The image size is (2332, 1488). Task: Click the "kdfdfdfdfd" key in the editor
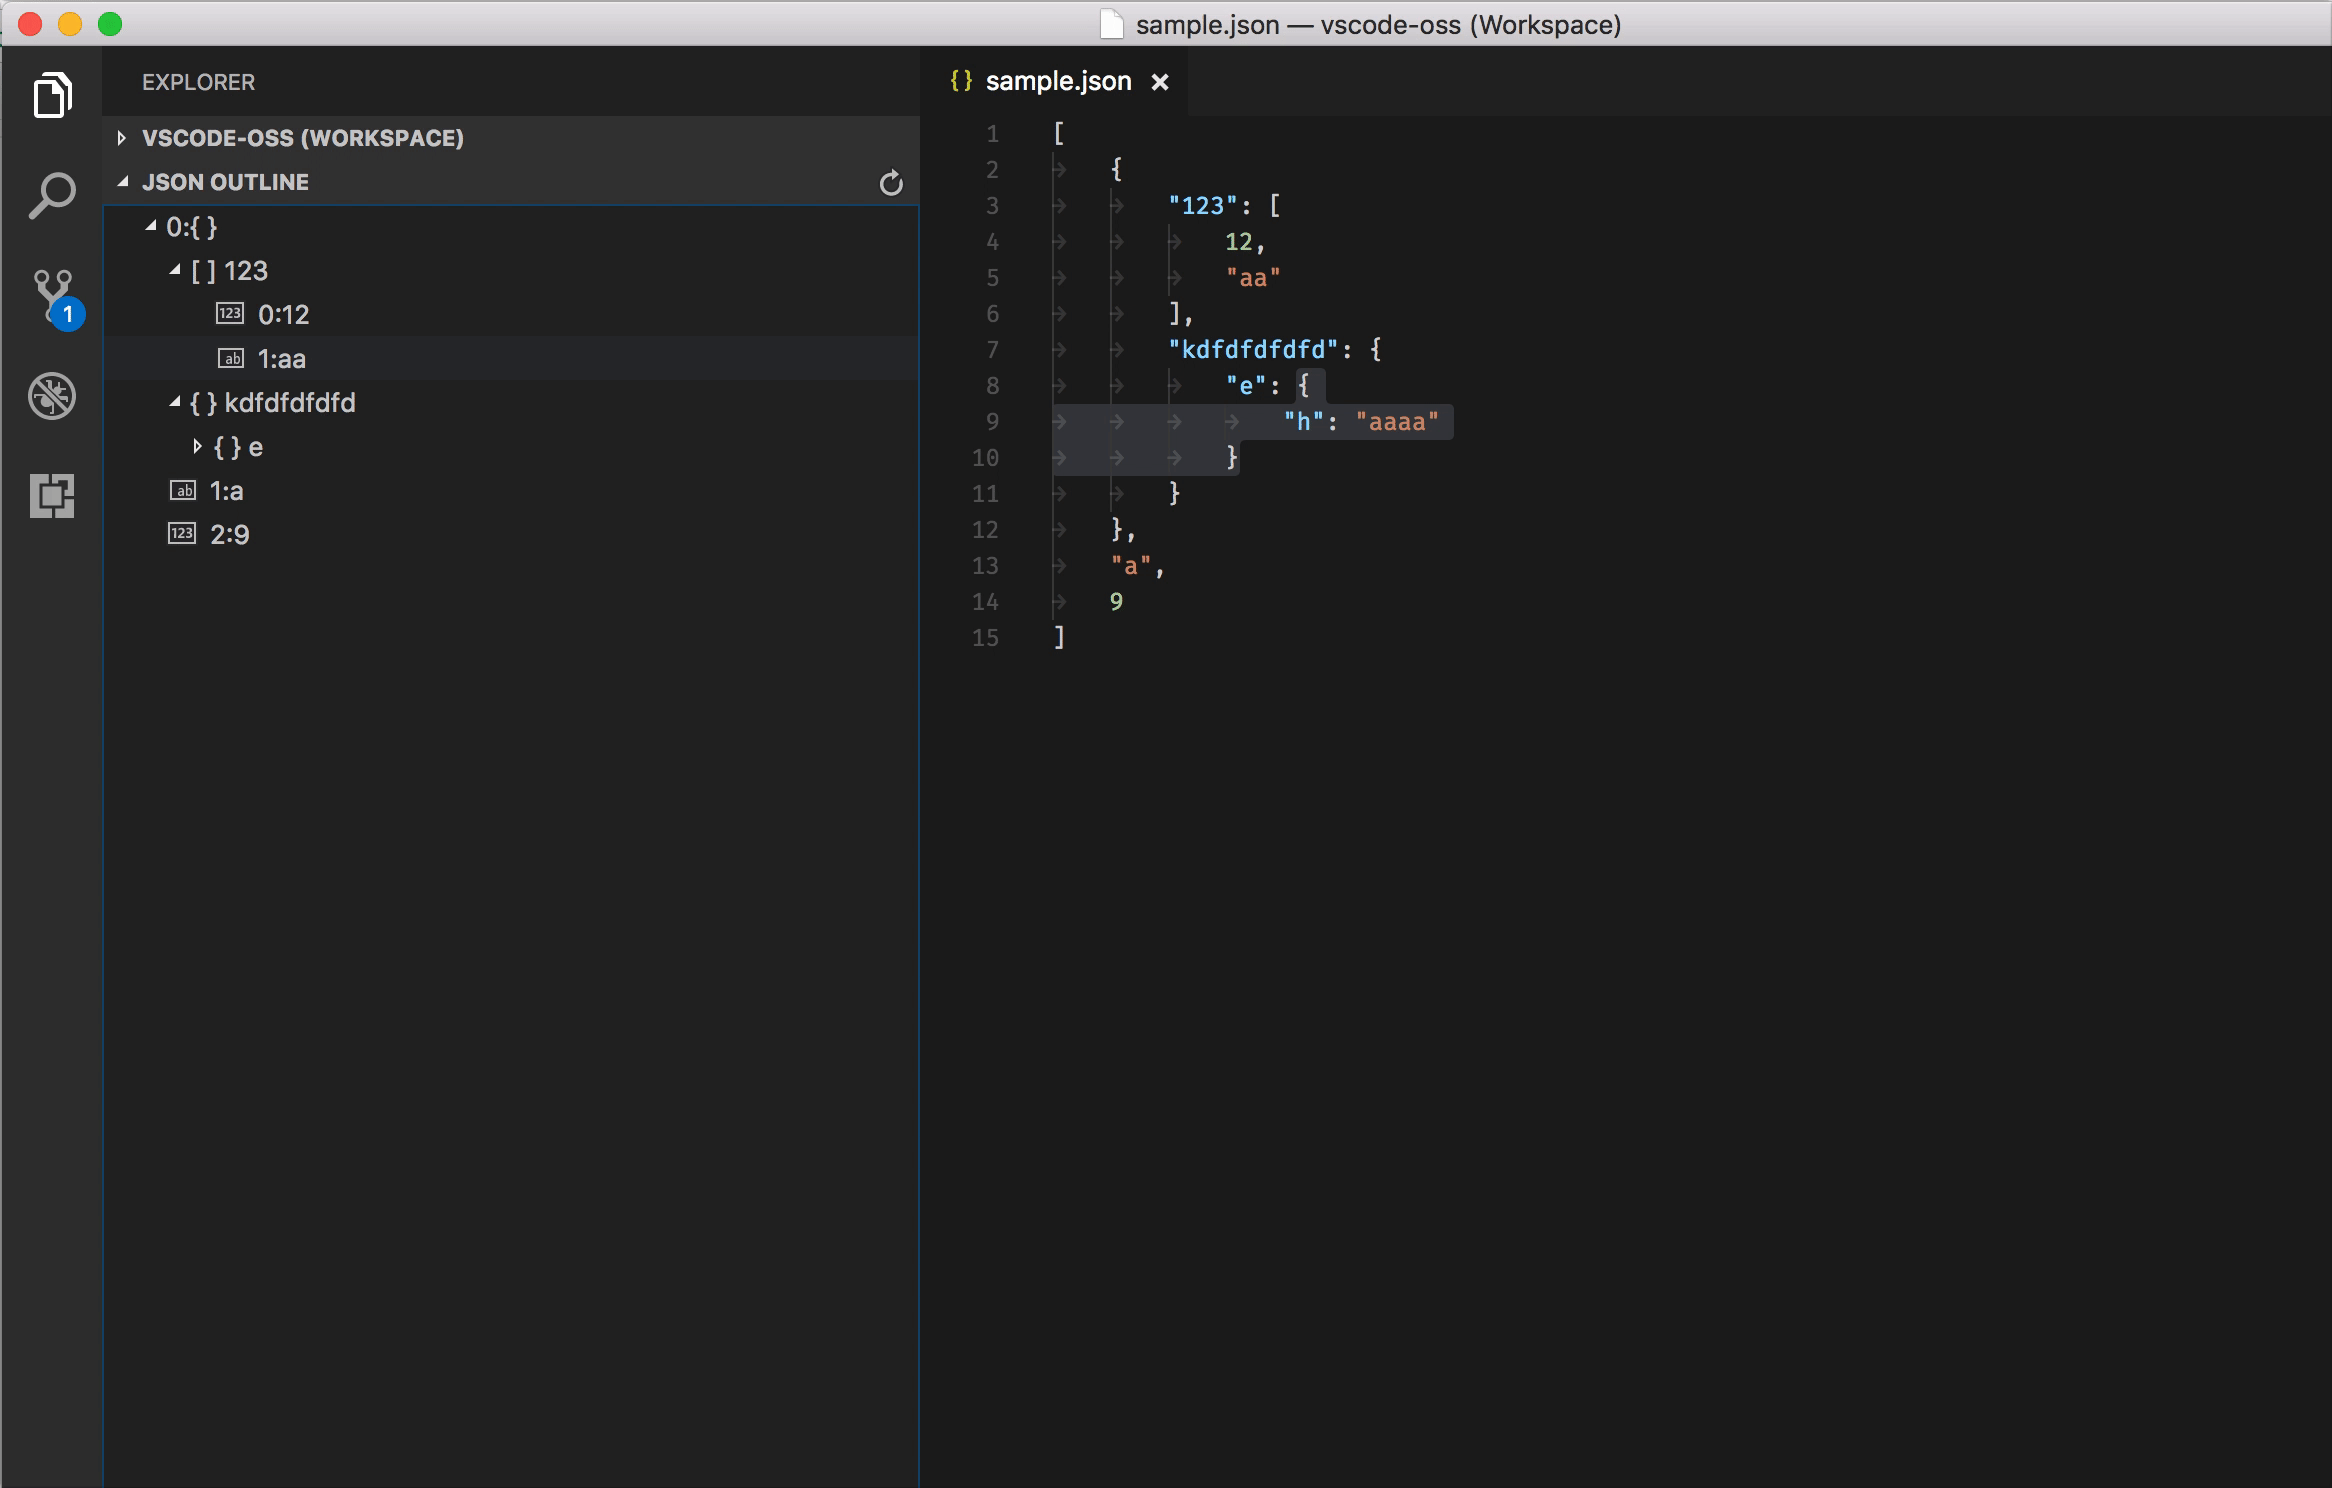click(1253, 349)
